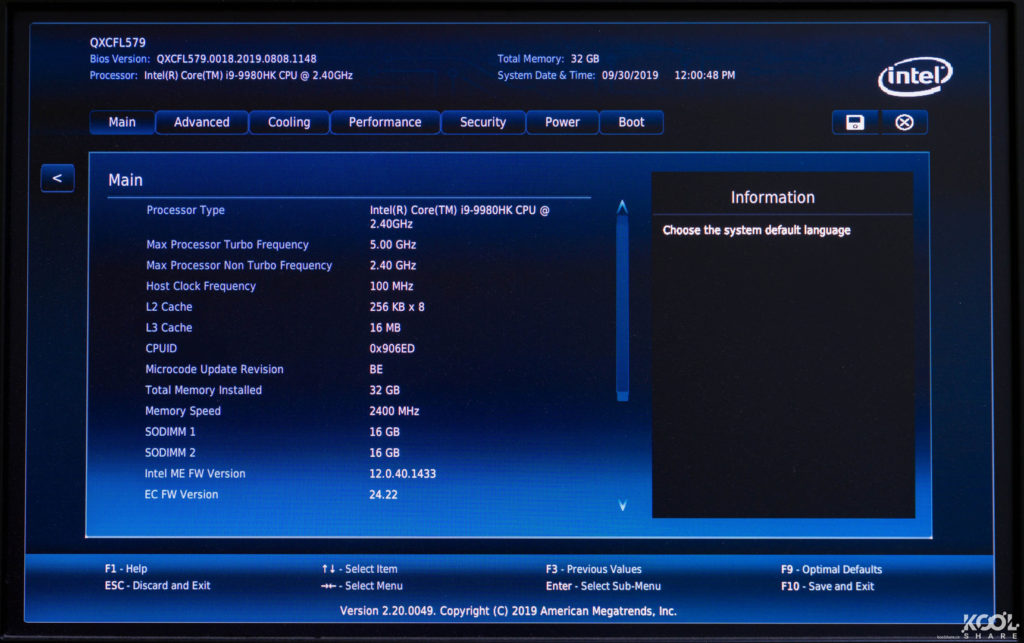Click Enter - Select Sub-Menu hint
The width and height of the screenshot is (1024, 643).
coord(603,586)
